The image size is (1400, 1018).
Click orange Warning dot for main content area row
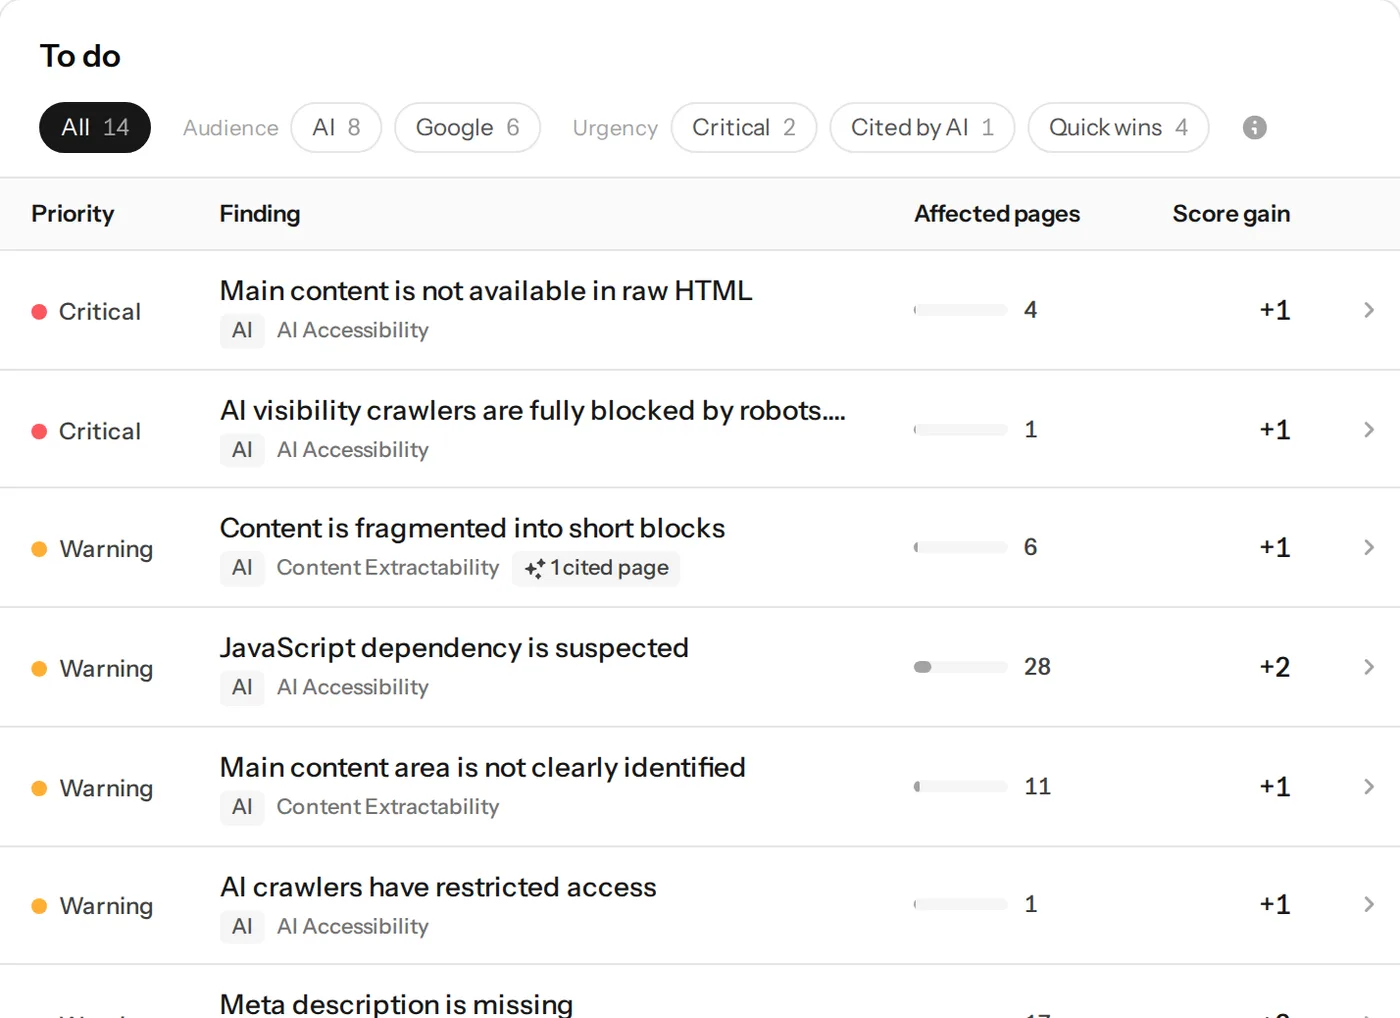pos(39,788)
